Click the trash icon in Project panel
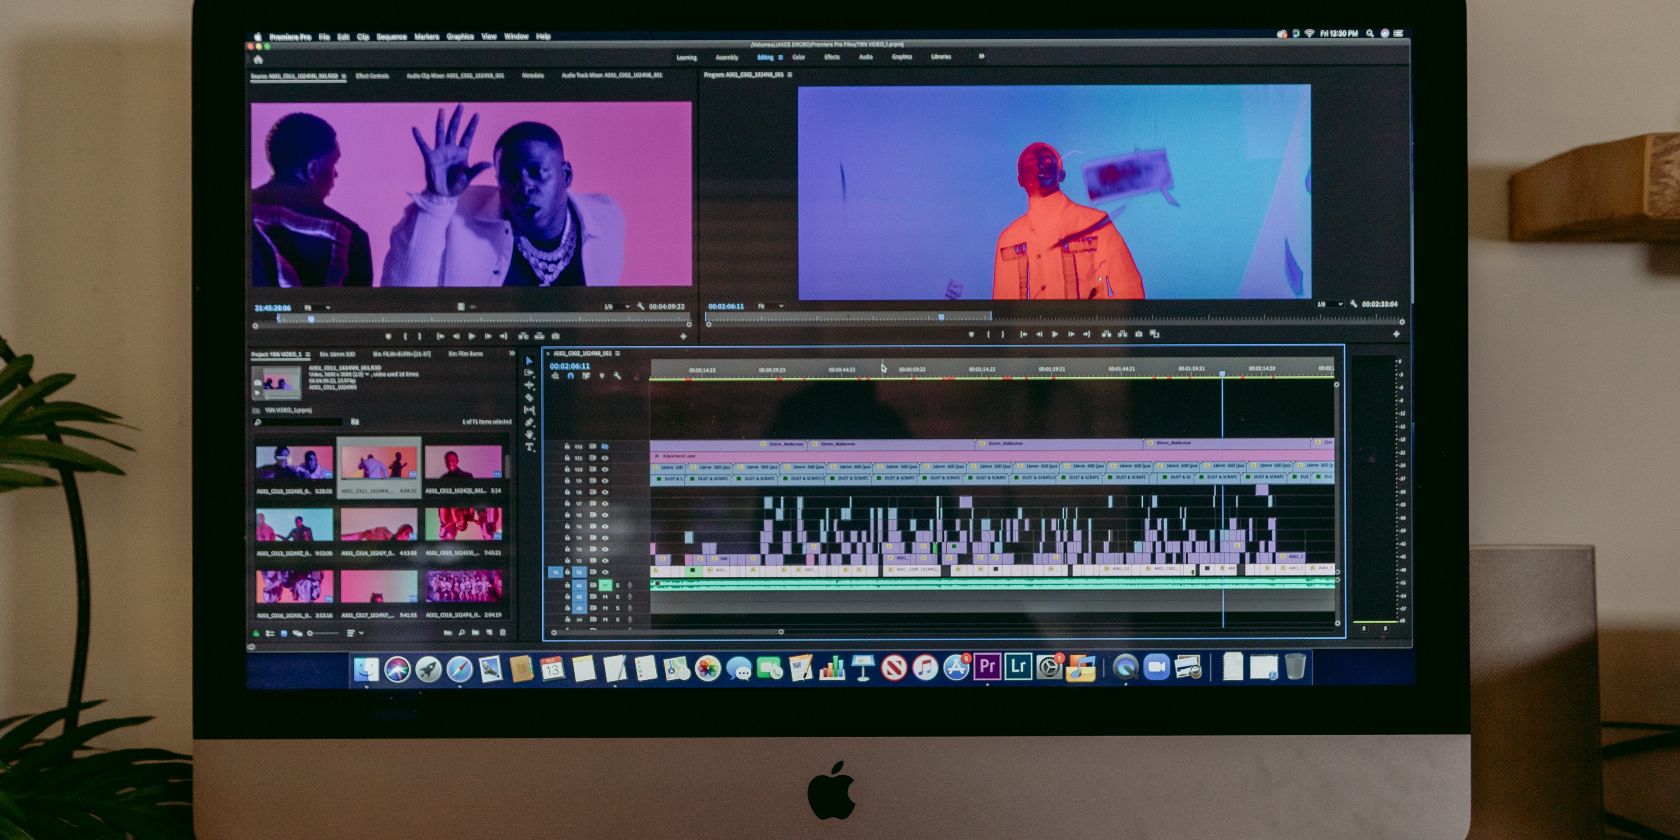Image resolution: width=1680 pixels, height=840 pixels. 502,633
